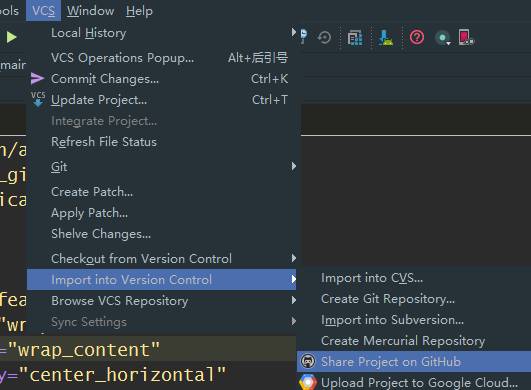Expand Import into Version Control arrow
Viewport: 531px width, 390px height.
294,279
